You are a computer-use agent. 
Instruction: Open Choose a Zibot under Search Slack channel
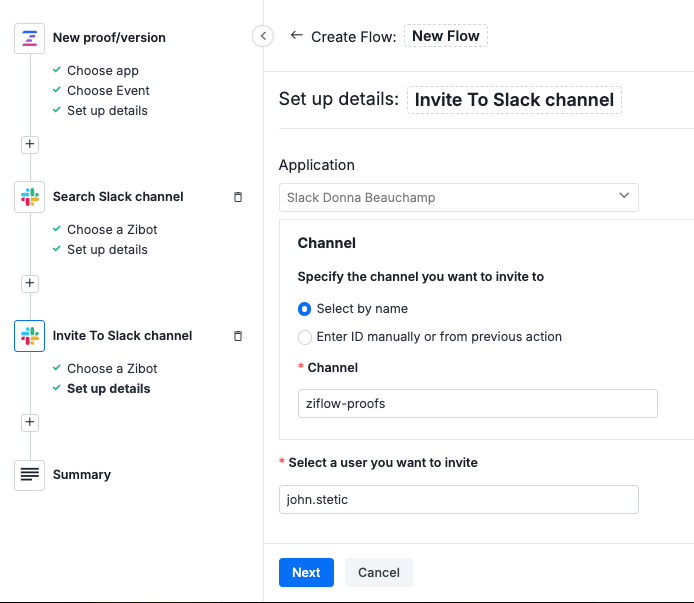(112, 230)
